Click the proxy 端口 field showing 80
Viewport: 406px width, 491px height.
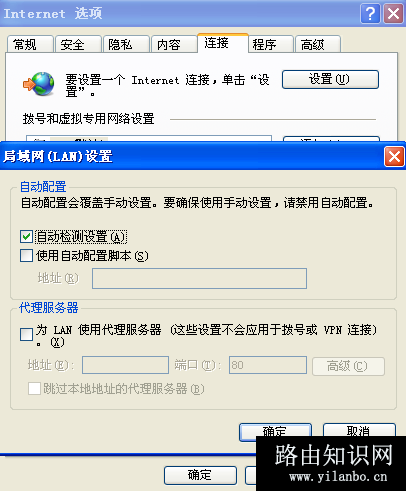268,365
